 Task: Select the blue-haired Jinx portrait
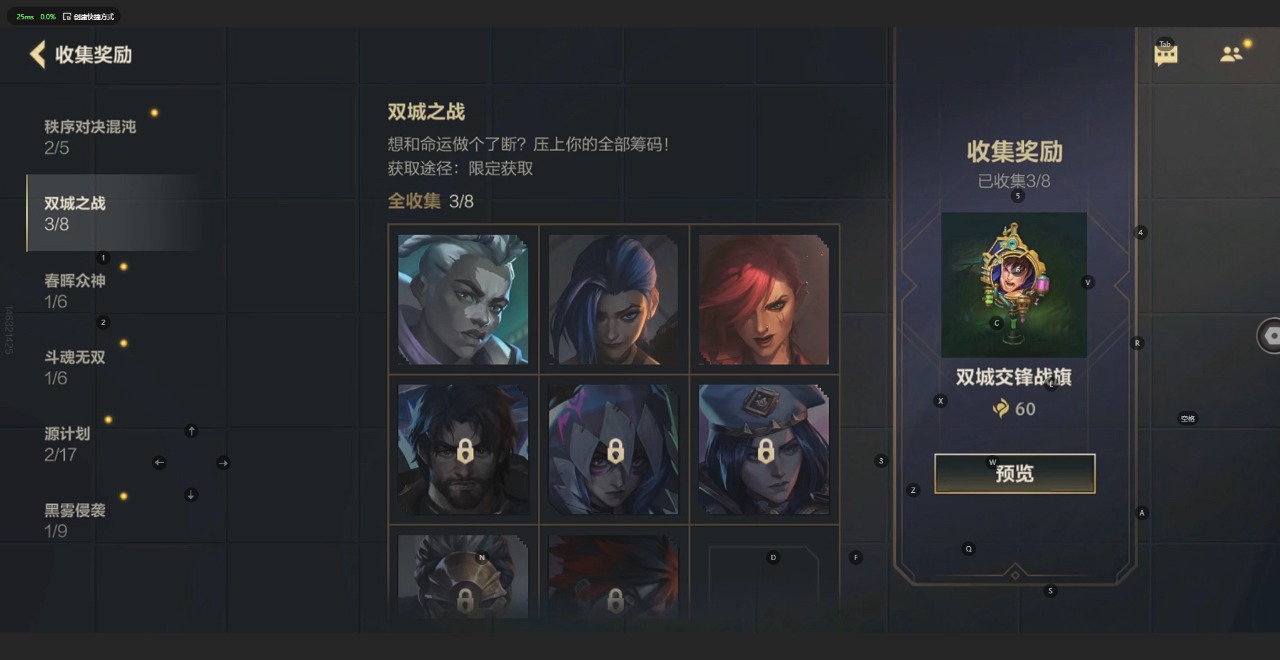[x=614, y=299]
